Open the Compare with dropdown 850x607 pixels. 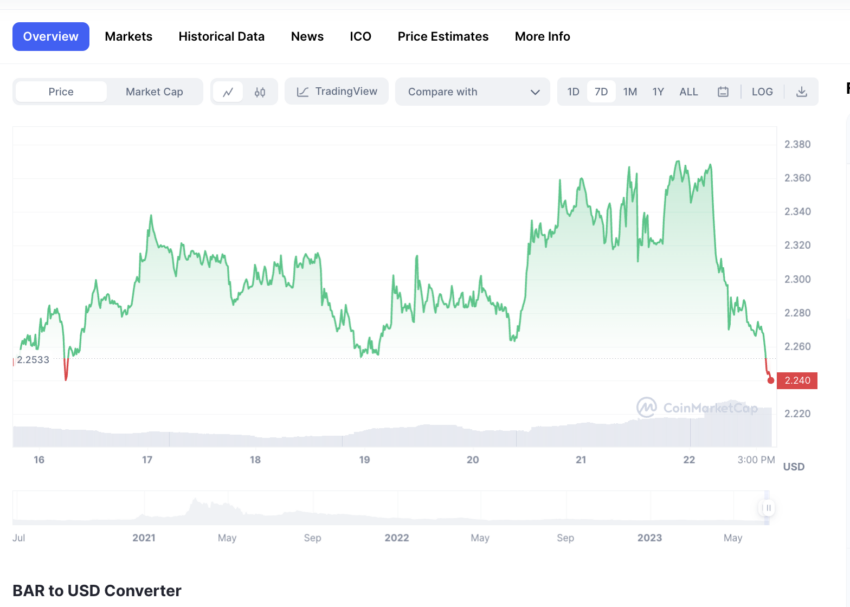(473, 92)
